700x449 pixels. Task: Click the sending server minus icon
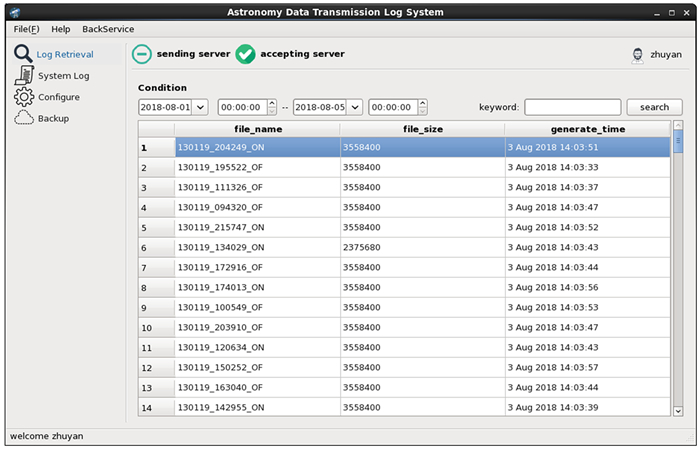(142, 54)
